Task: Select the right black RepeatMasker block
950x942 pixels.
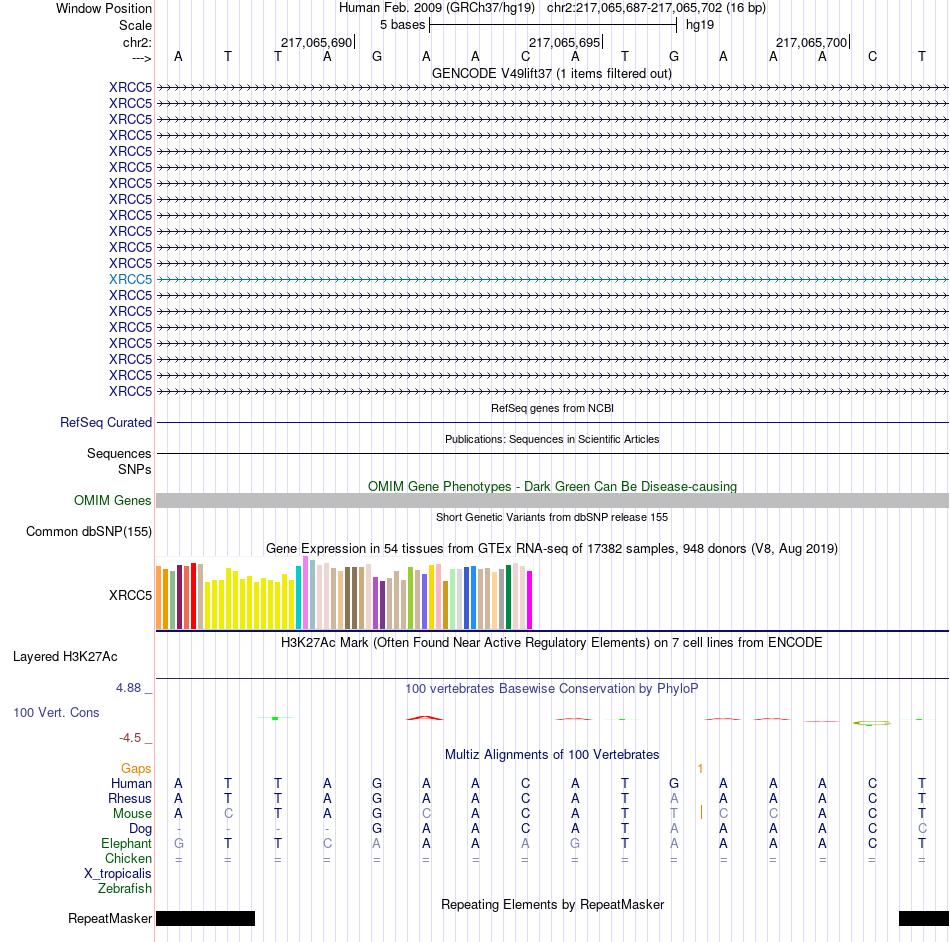Action: pos(923,918)
